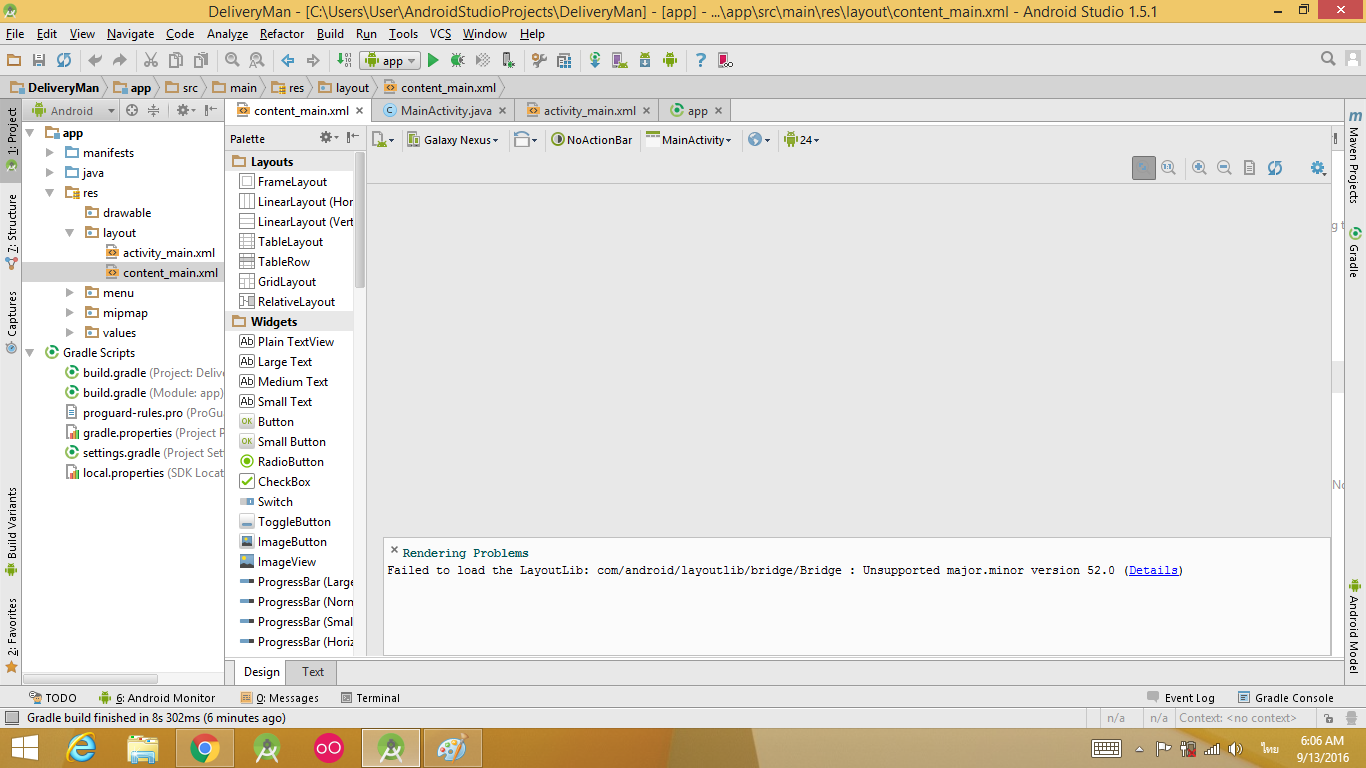Click the Open folder icon in the toolbar
The width and height of the screenshot is (1366, 768).
point(14,60)
